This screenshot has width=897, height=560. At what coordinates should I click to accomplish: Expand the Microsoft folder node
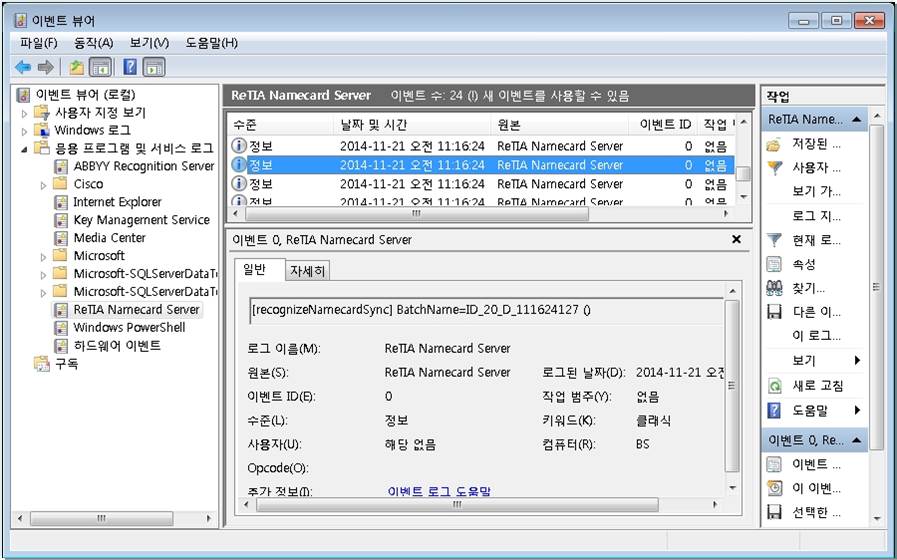(x=43, y=256)
